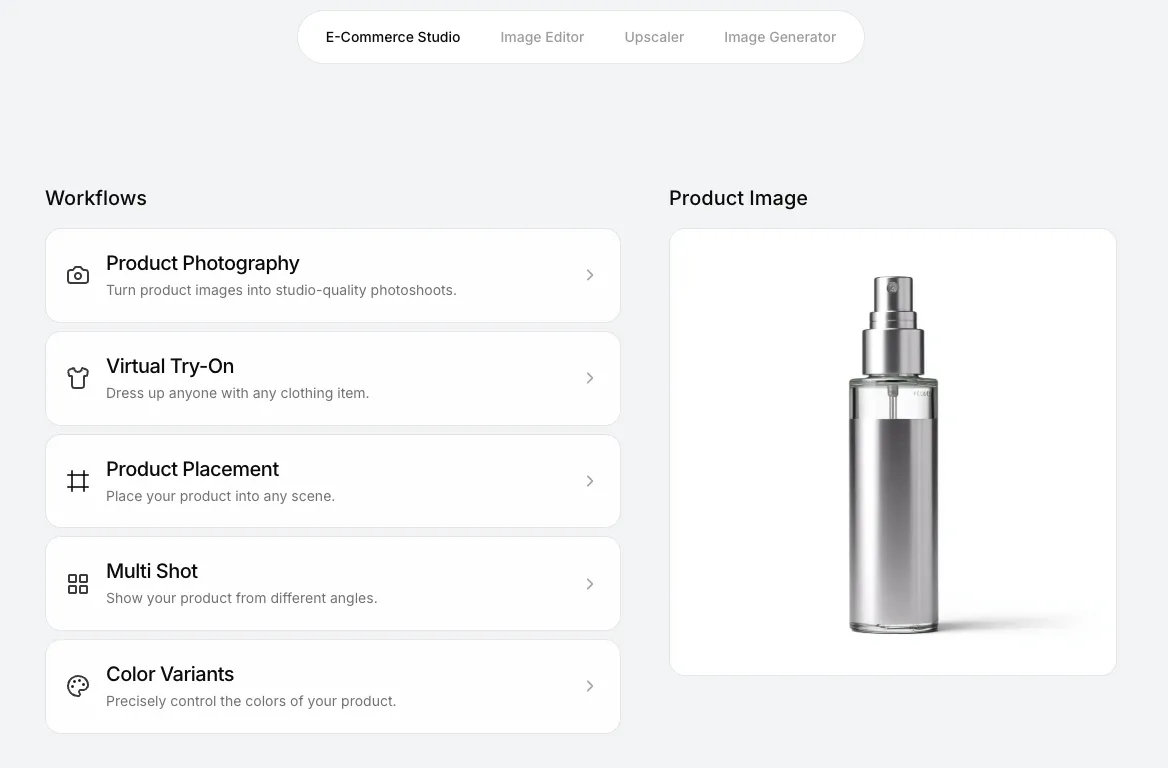This screenshot has height=768, width=1168.
Task: Switch to the Image Editor tab
Action: [542, 37]
